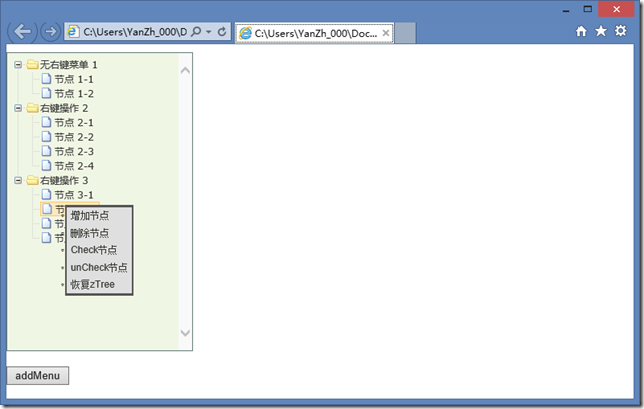Click the file icon of 节点 1-2
The height and width of the screenshot is (409, 644).
[x=47, y=93]
